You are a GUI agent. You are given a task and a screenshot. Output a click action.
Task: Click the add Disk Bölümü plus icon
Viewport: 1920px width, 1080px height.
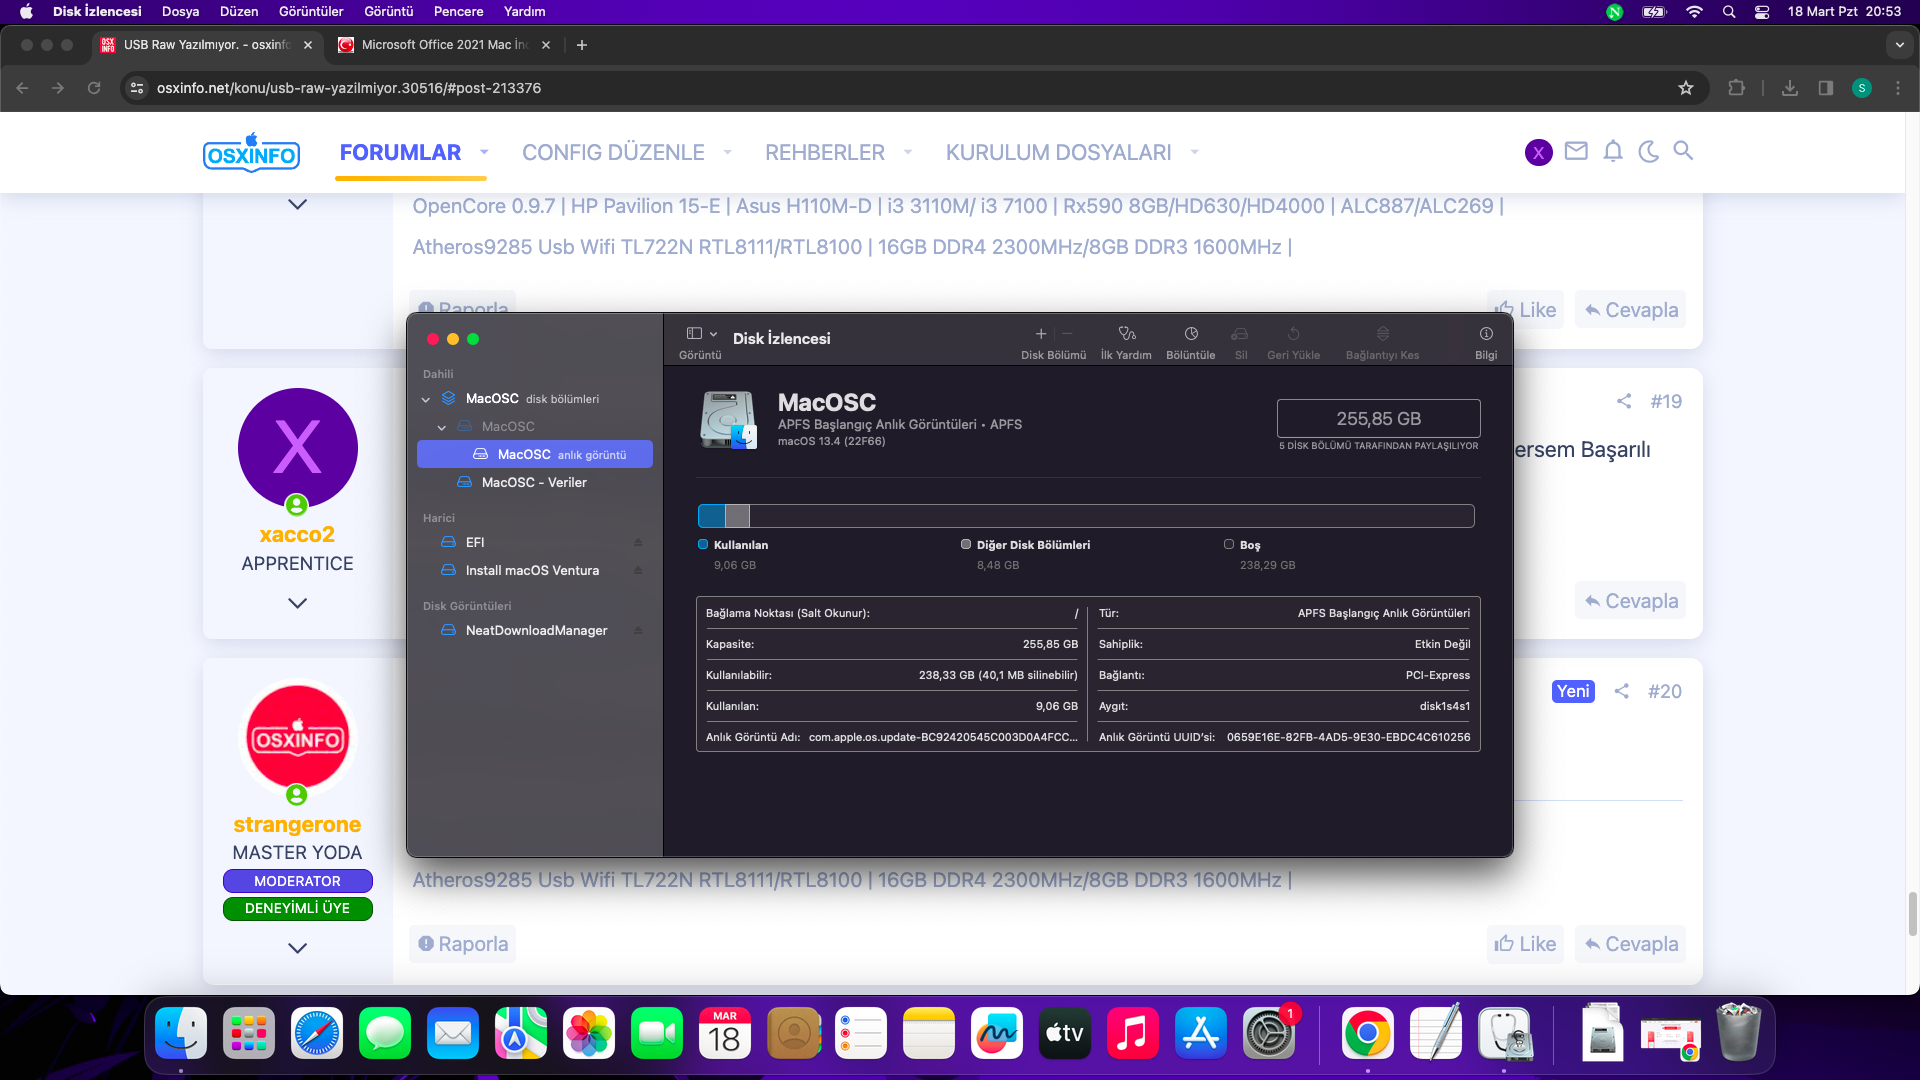coord(1041,334)
